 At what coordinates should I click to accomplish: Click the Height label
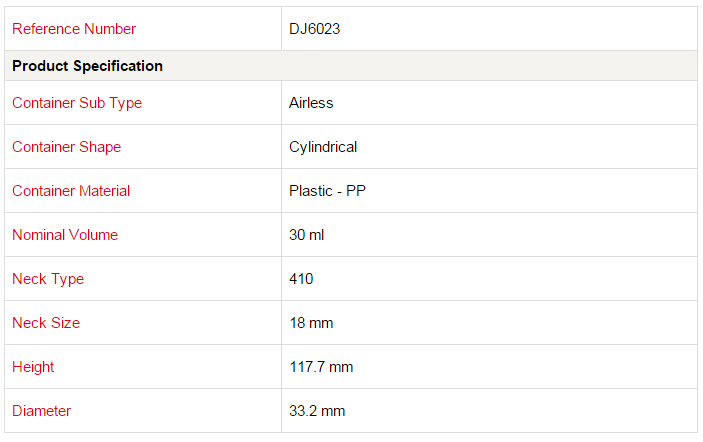coord(33,367)
